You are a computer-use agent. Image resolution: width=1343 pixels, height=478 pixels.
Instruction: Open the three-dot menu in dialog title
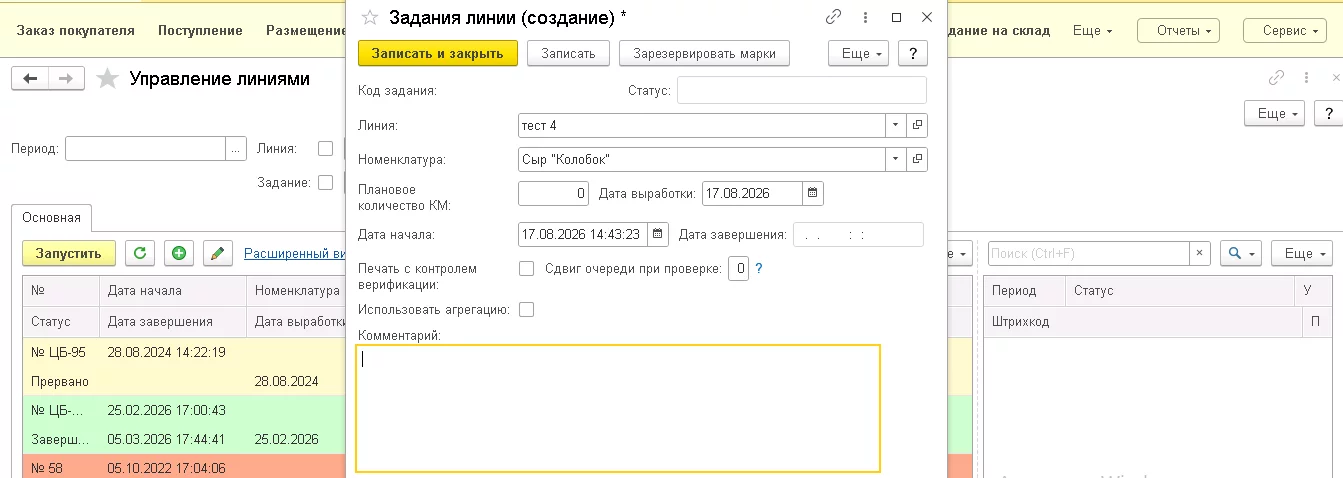coord(865,17)
